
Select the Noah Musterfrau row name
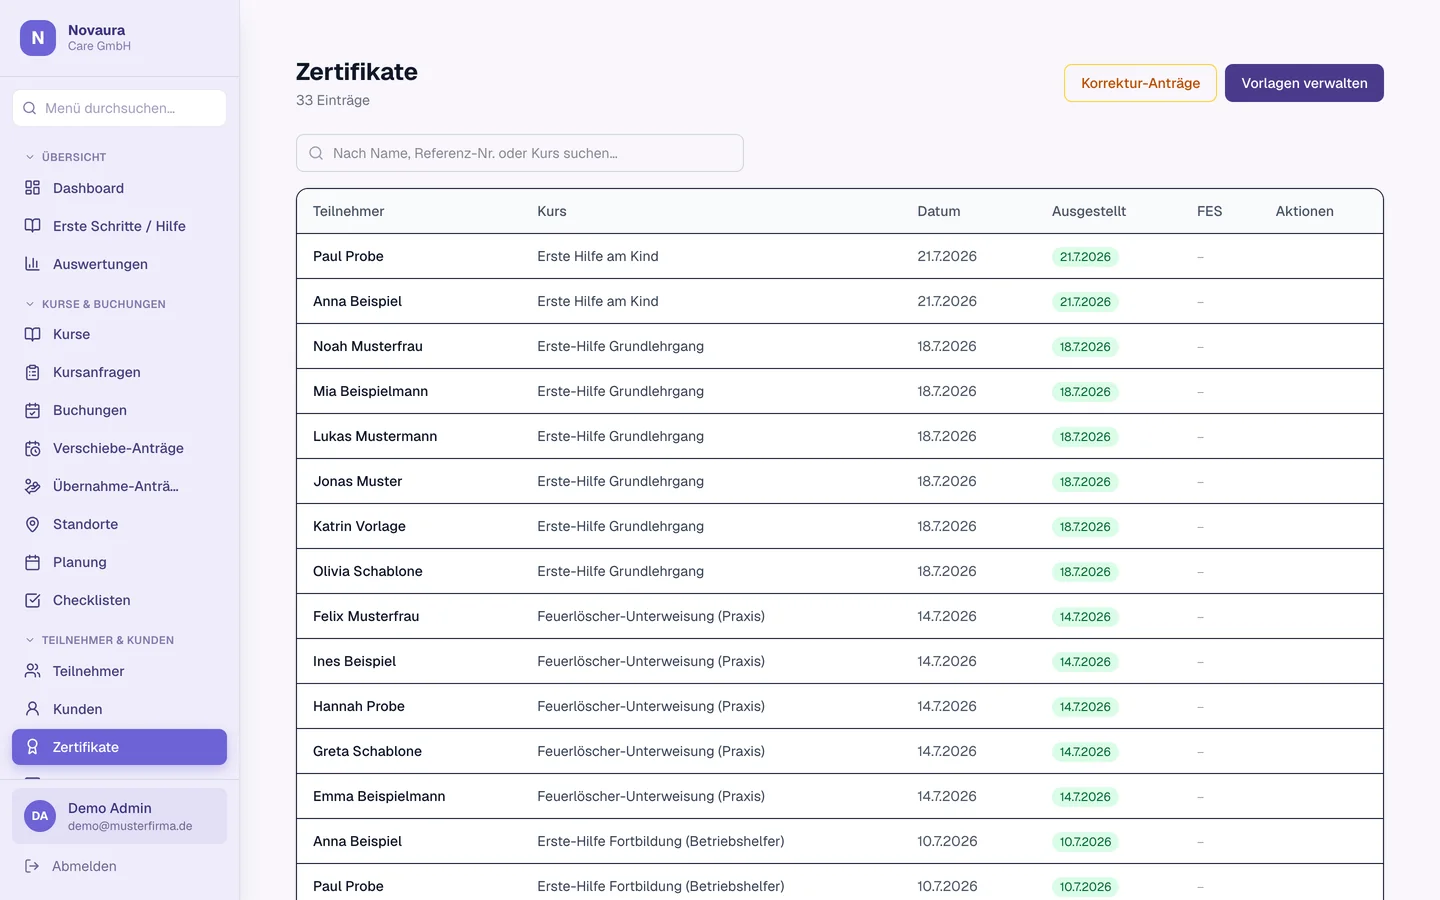point(368,346)
